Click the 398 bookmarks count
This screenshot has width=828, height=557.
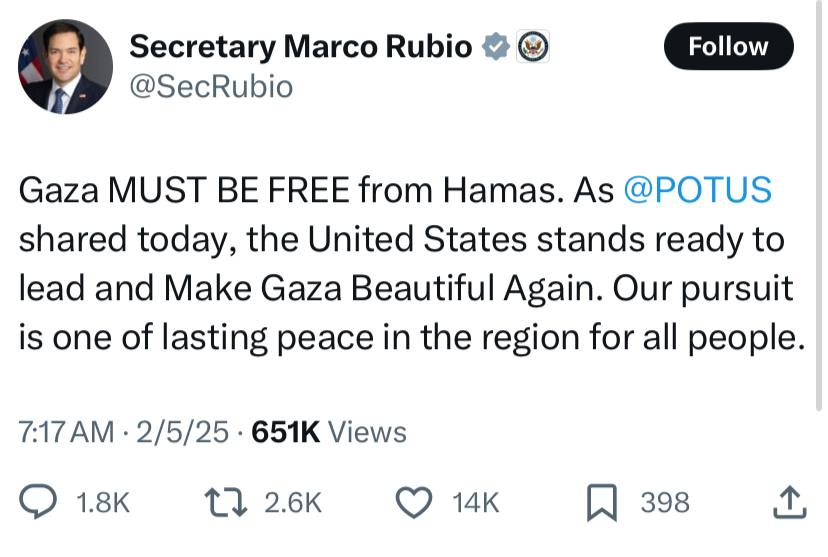tap(664, 502)
